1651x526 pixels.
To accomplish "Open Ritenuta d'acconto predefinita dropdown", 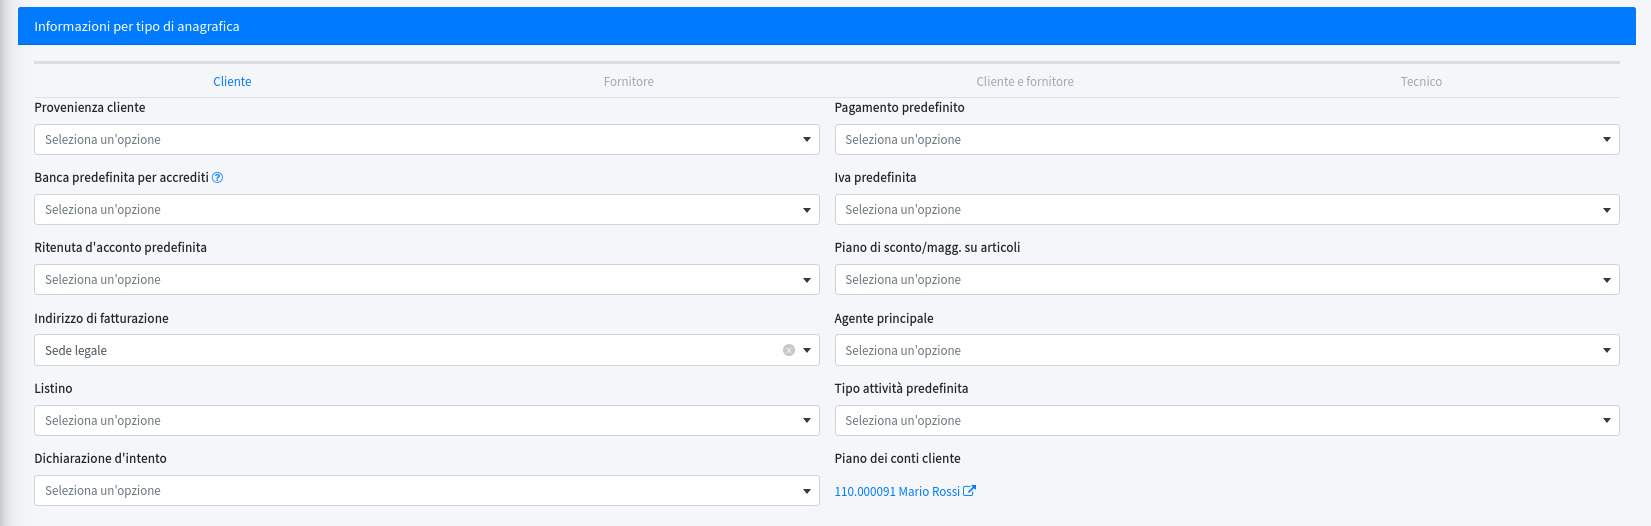I will (x=426, y=280).
